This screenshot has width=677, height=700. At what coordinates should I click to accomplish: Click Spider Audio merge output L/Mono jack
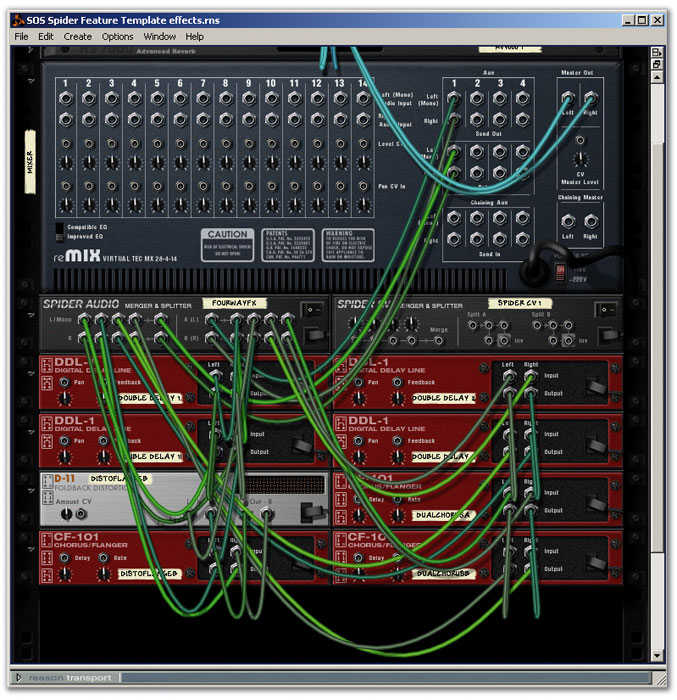tap(160, 319)
